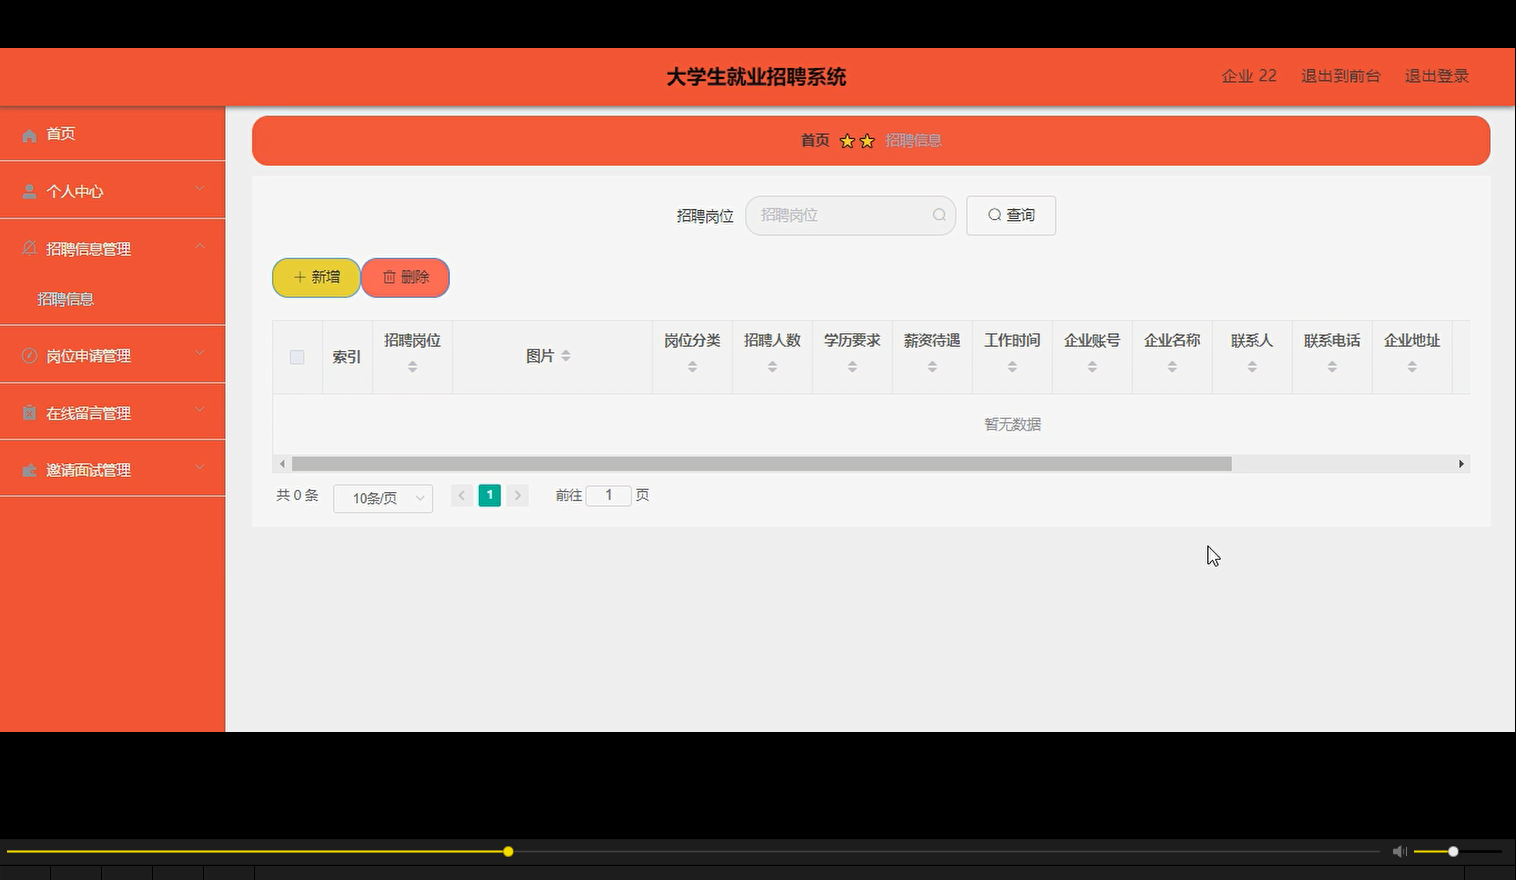Sort the table by 招聘岗位 column arrows

click(x=412, y=367)
